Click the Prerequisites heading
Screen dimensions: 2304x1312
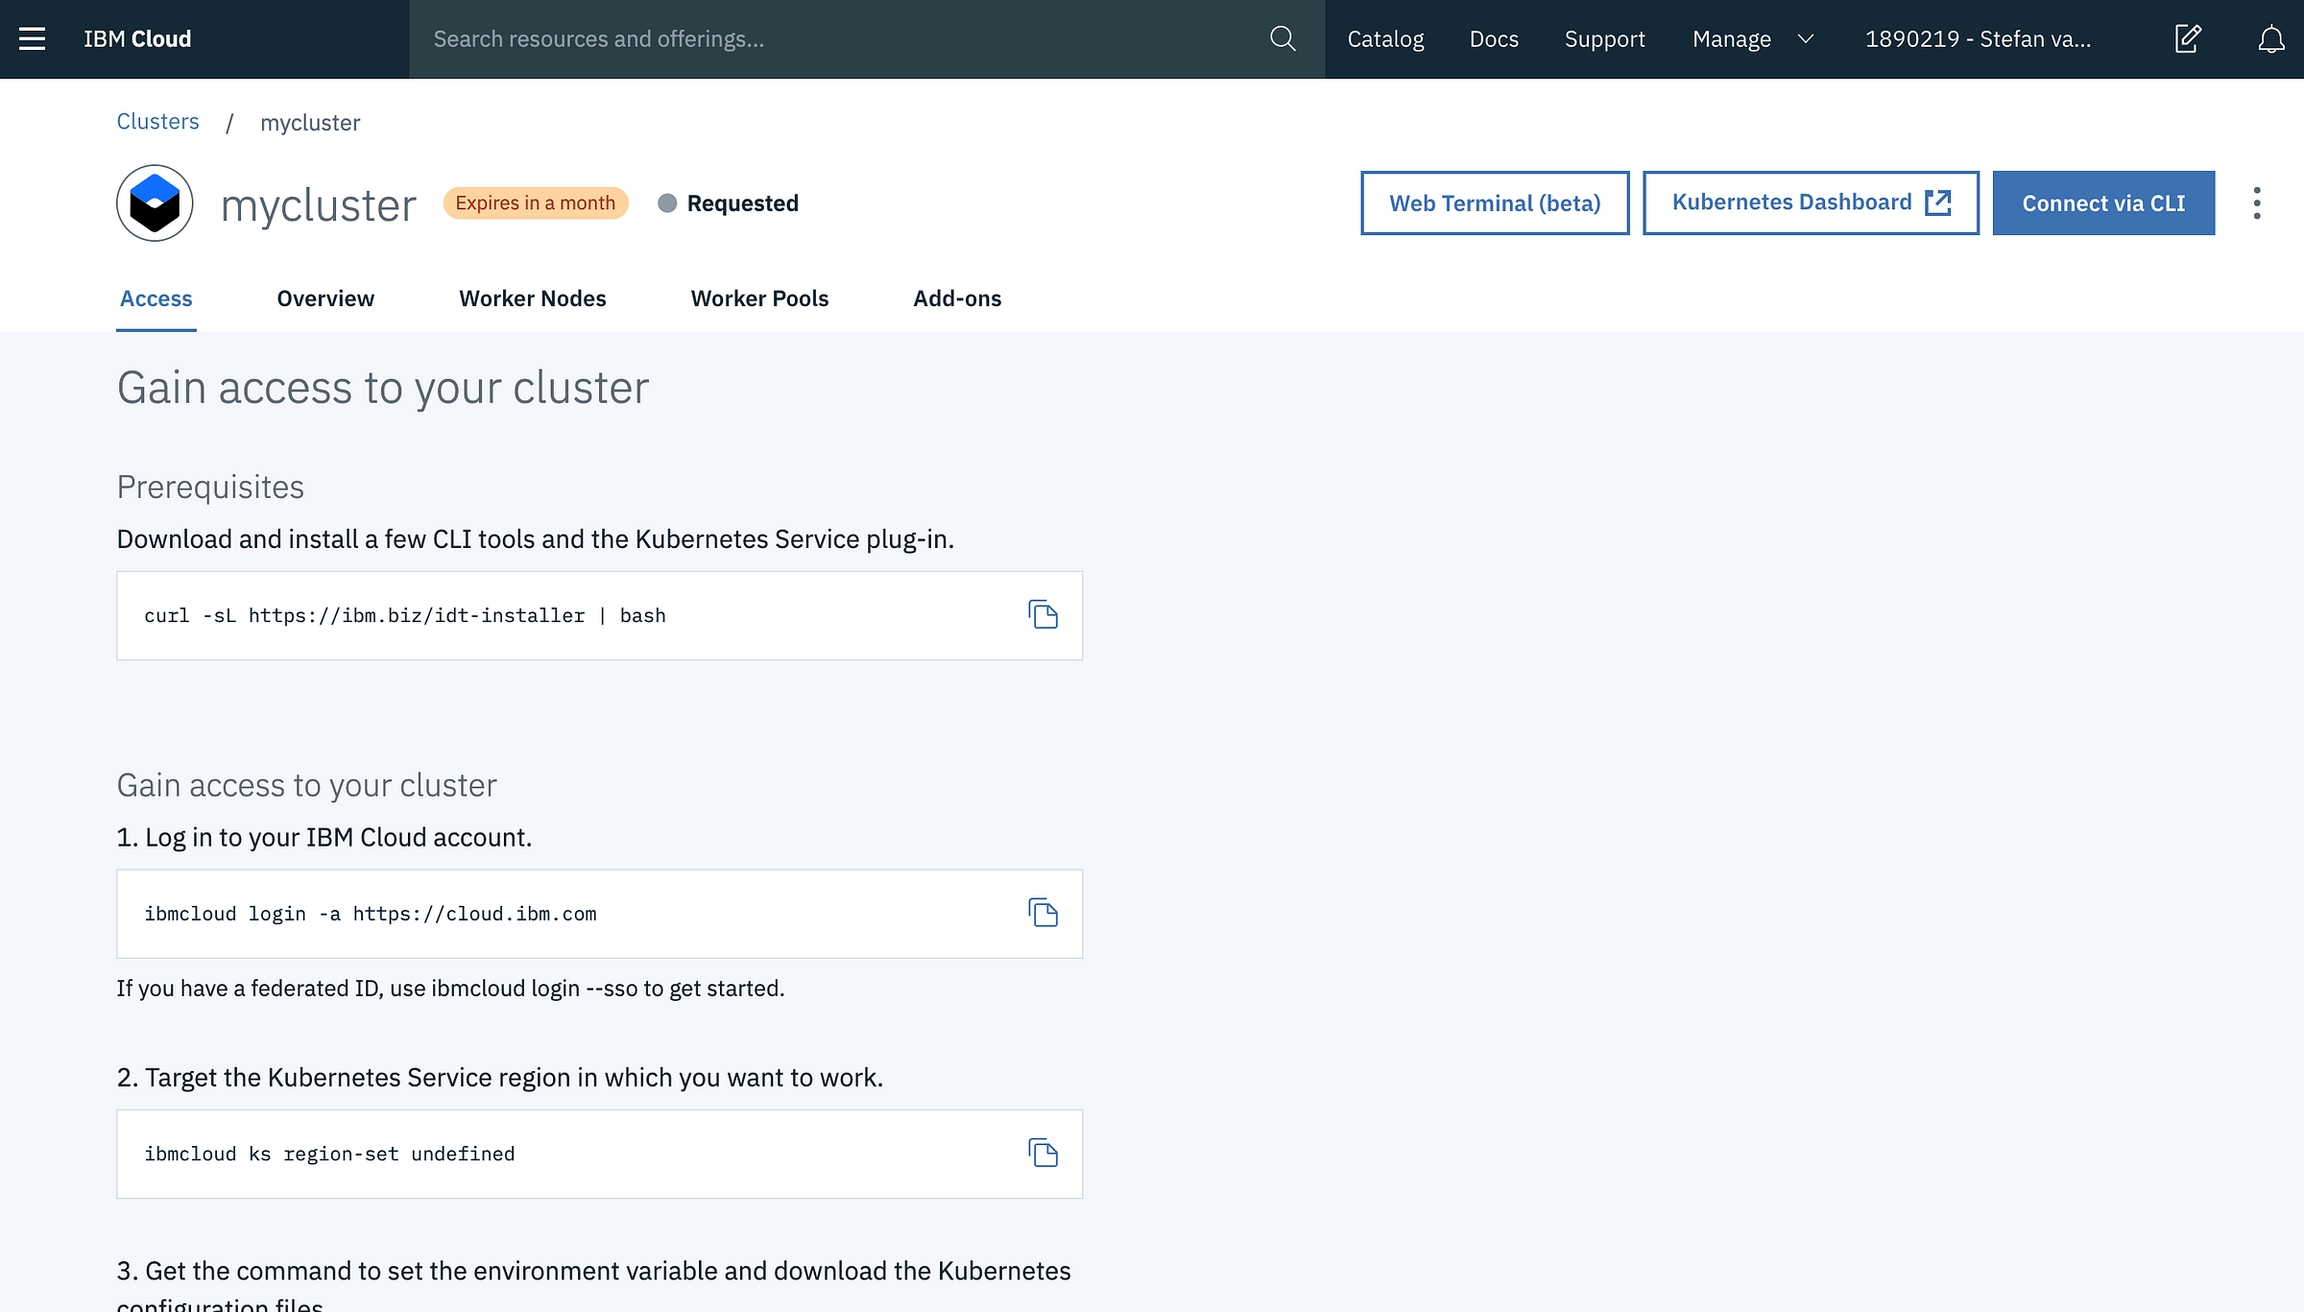coord(210,487)
